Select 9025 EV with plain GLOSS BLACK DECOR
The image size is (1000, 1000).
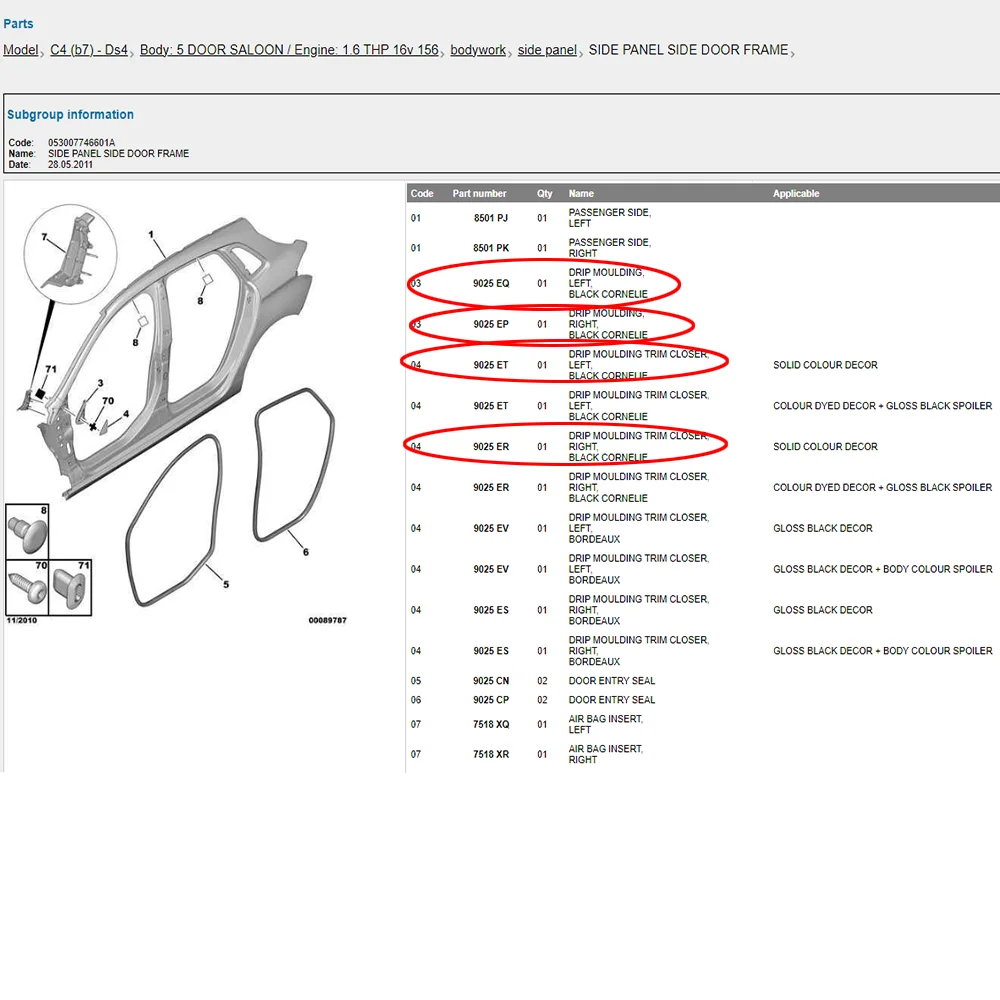pos(490,528)
